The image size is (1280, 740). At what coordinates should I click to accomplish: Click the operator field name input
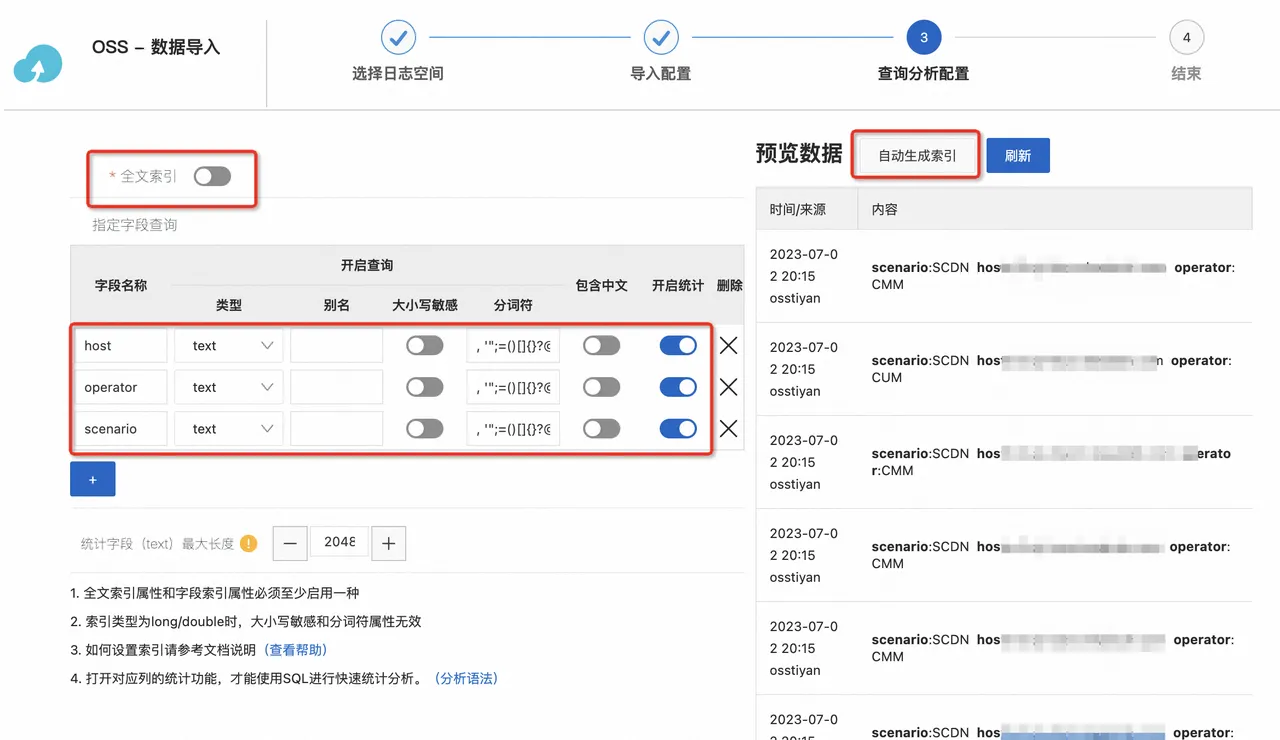point(121,387)
